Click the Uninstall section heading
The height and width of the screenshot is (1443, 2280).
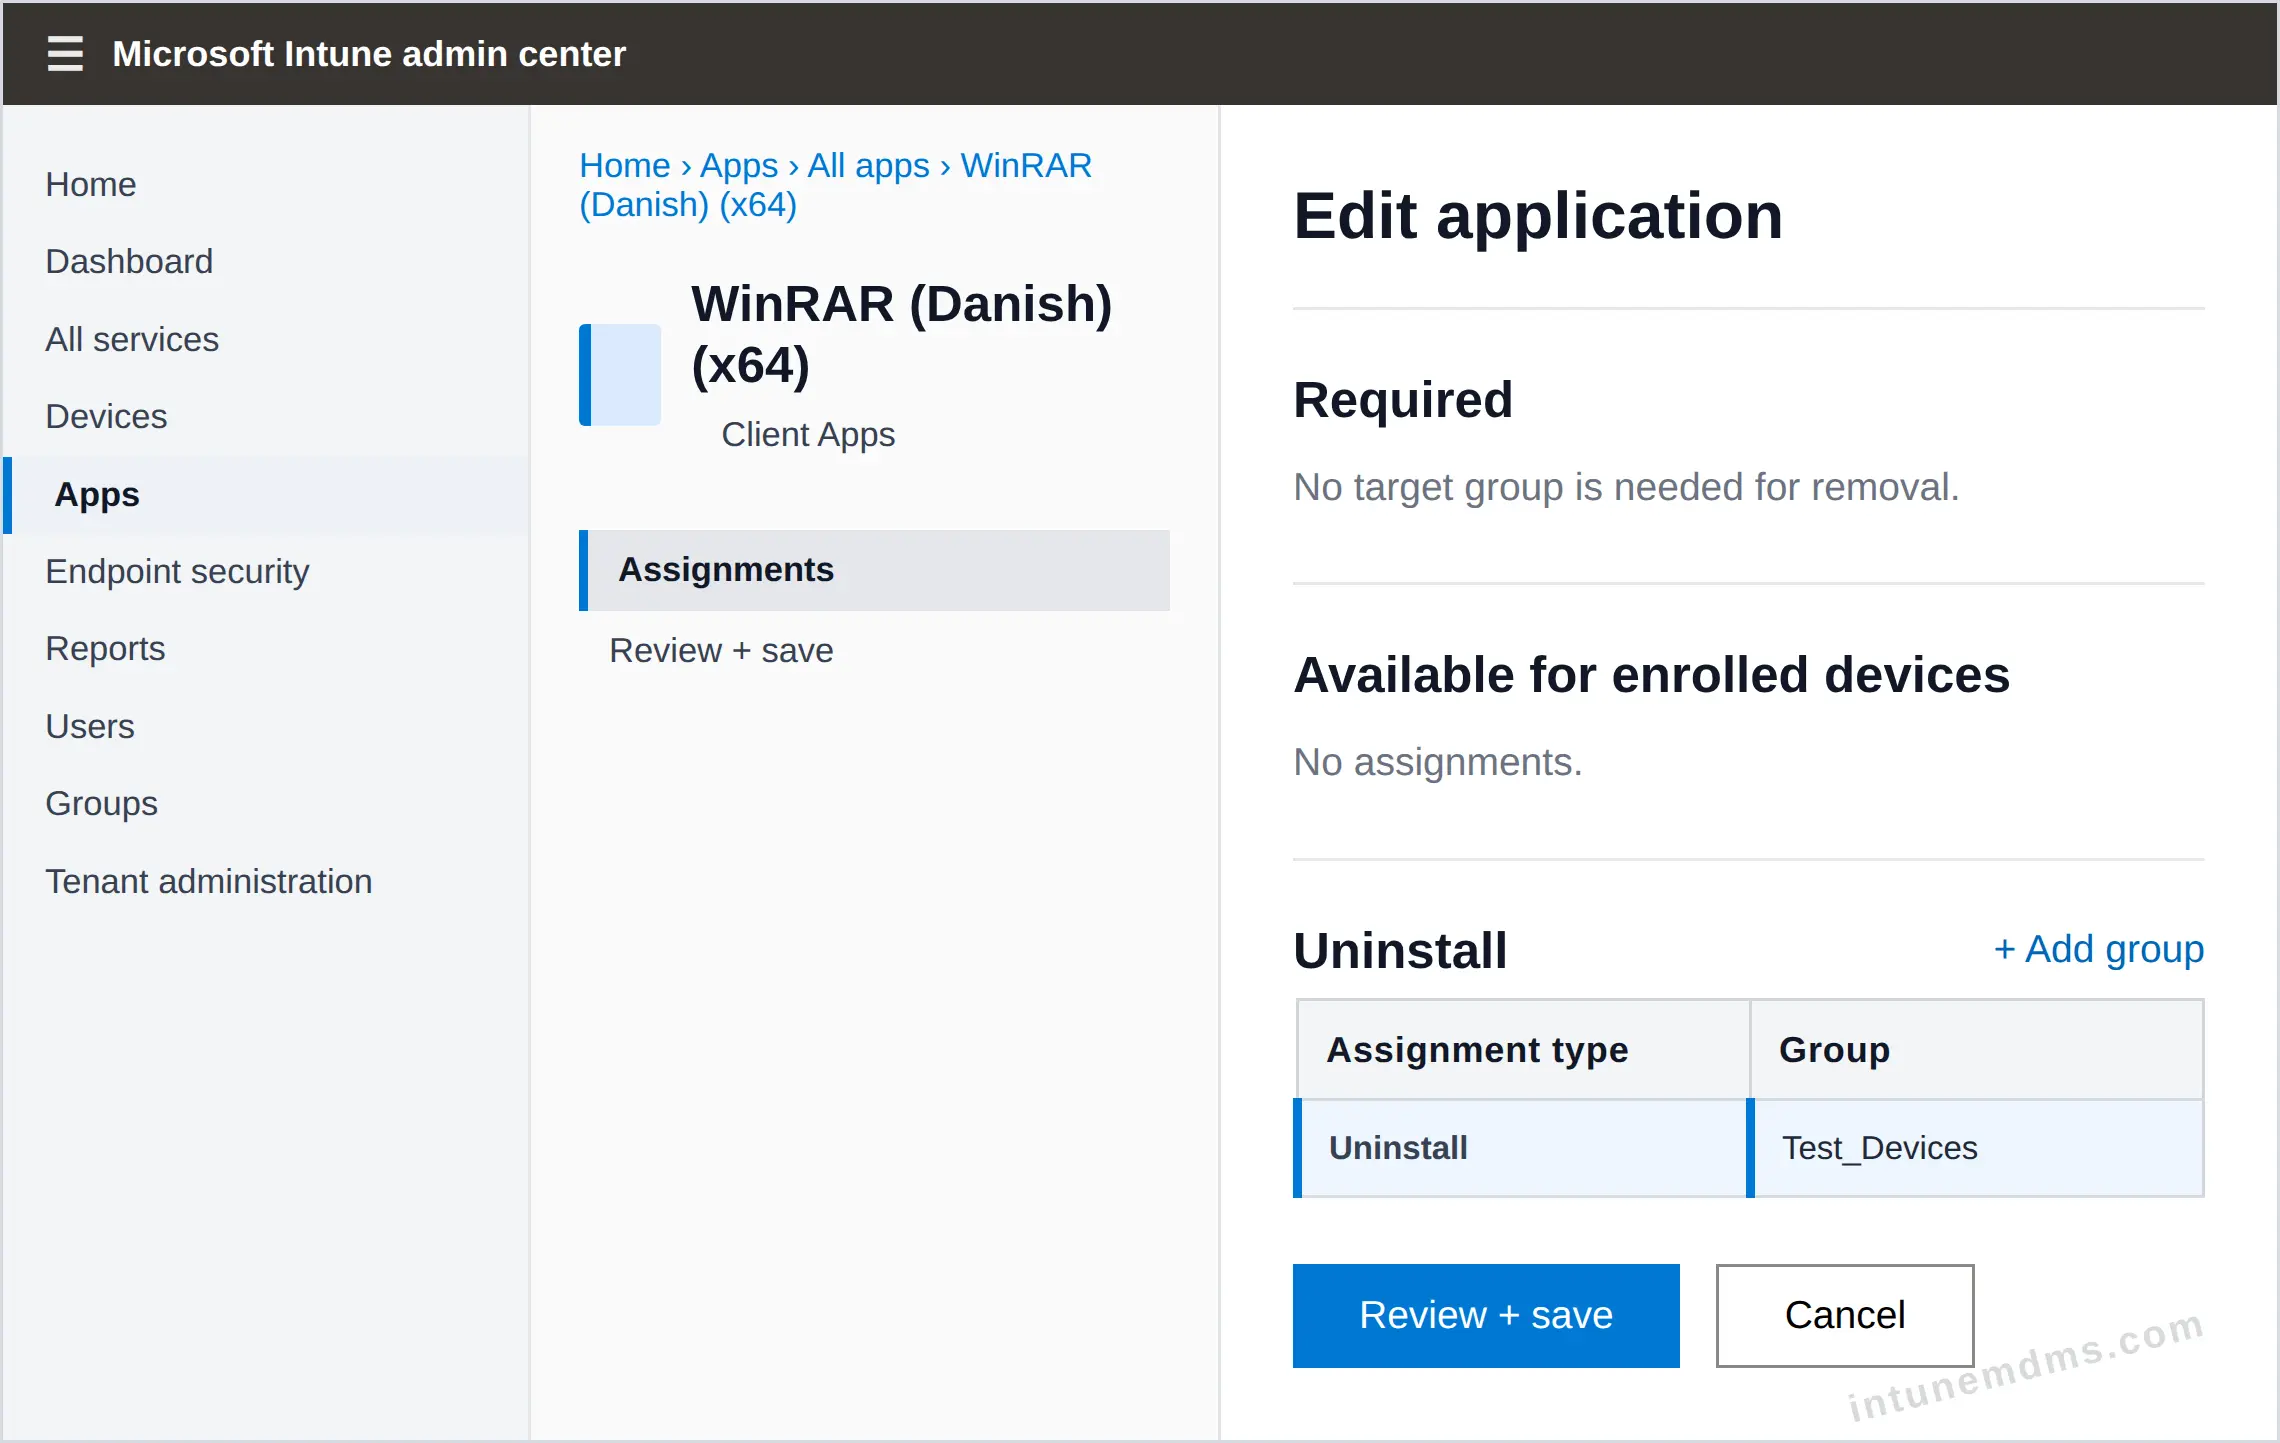1400,950
